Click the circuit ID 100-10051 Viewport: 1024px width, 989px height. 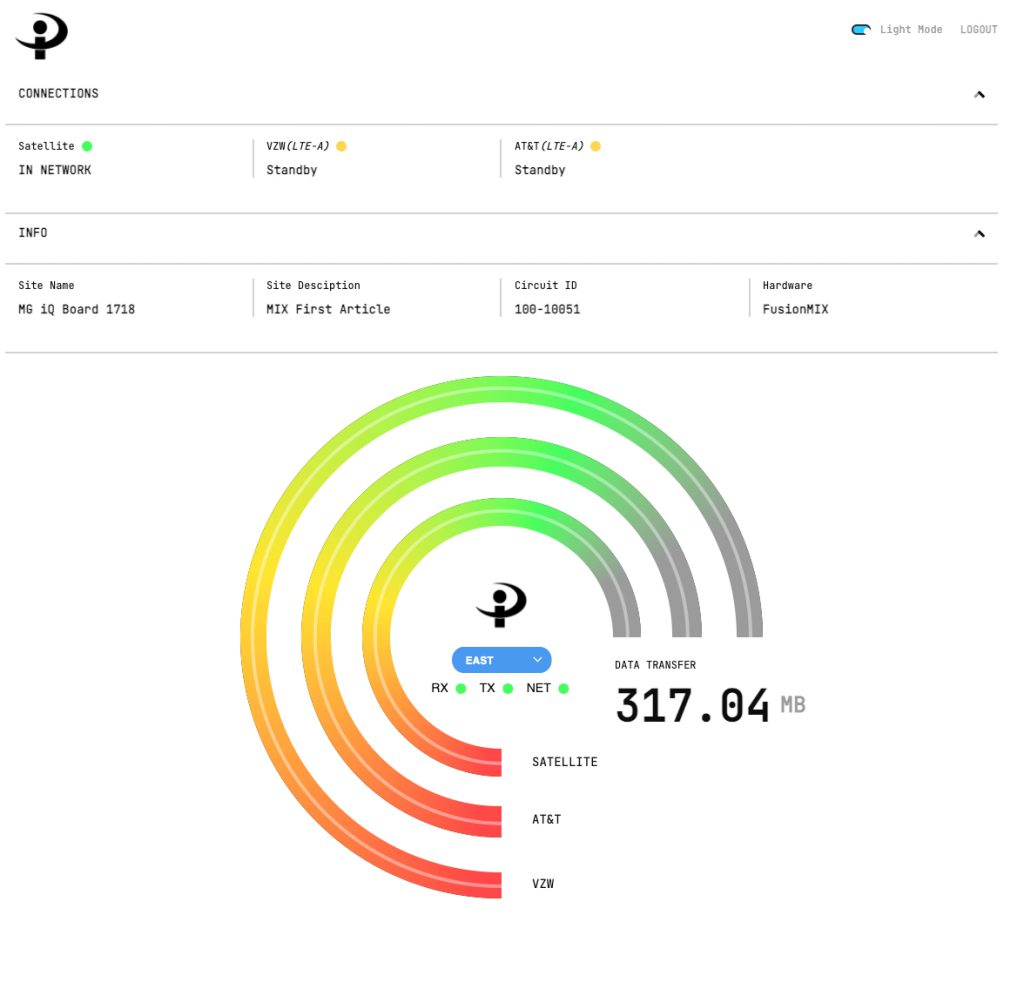pyautogui.click(x=547, y=309)
